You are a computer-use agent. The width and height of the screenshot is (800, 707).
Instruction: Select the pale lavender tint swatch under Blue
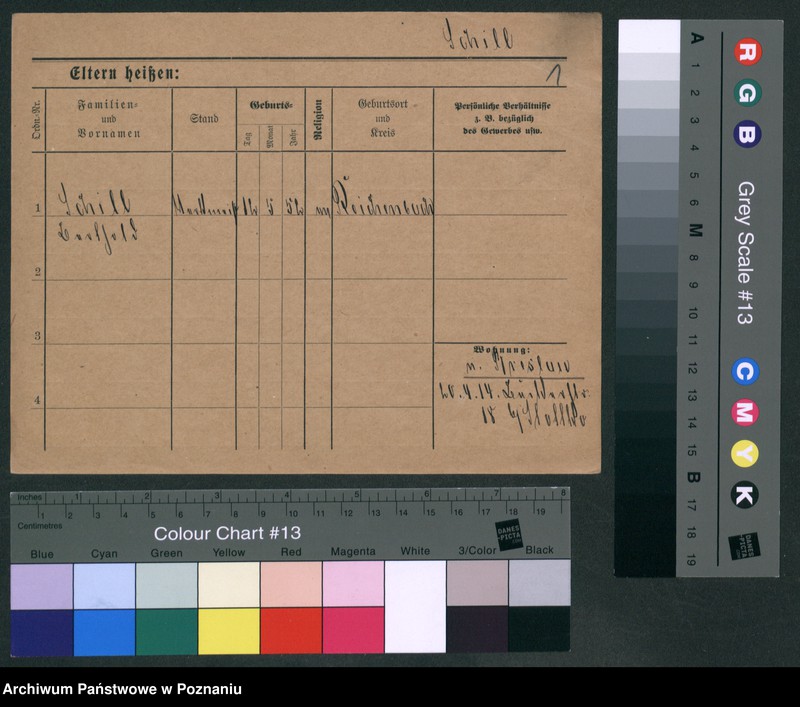coord(42,587)
